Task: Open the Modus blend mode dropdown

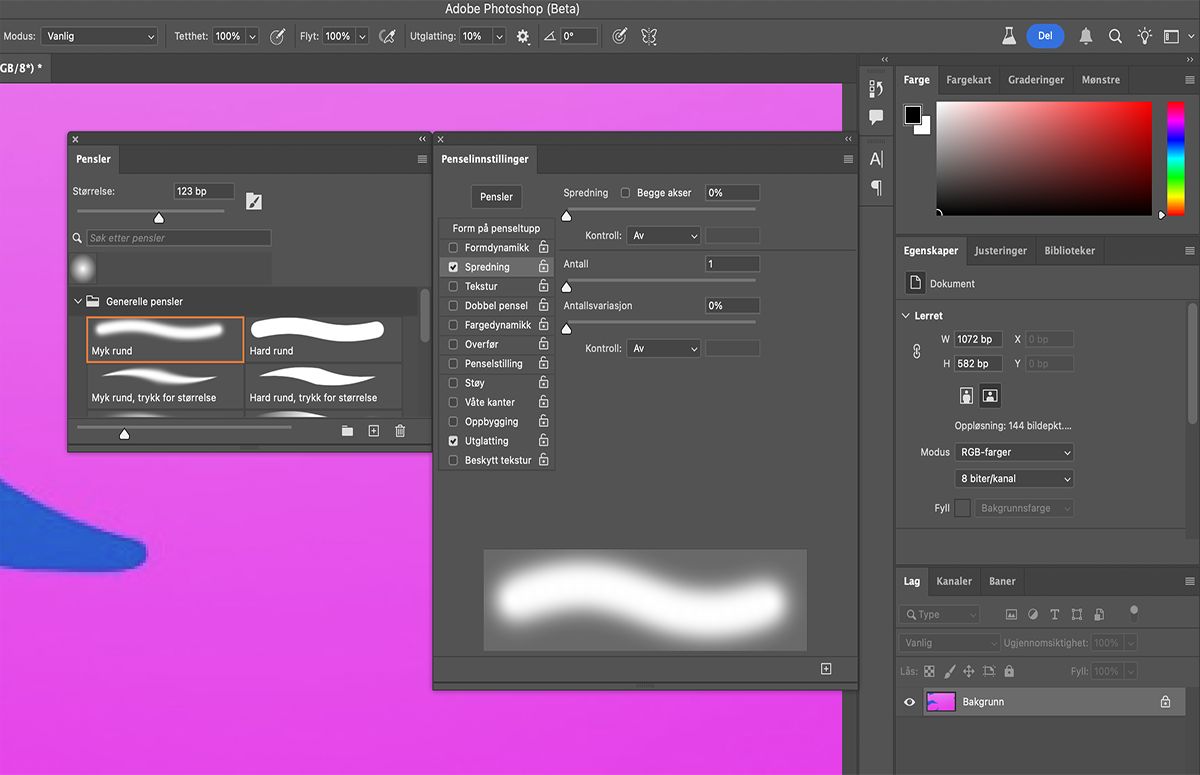Action: coord(99,36)
